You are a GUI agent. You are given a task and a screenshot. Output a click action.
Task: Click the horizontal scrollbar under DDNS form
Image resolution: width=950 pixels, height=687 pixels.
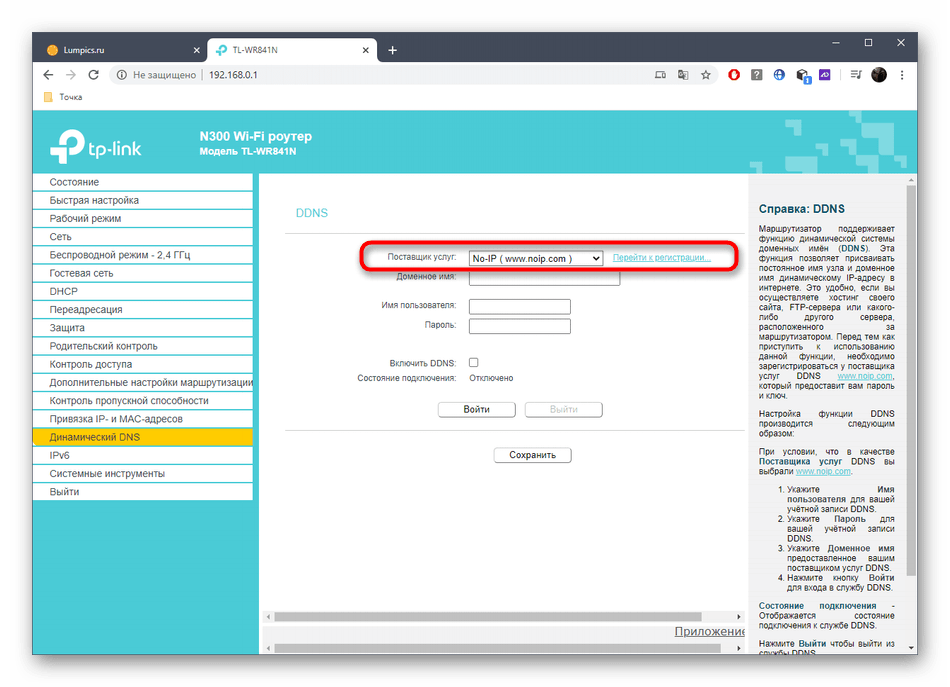(x=500, y=617)
